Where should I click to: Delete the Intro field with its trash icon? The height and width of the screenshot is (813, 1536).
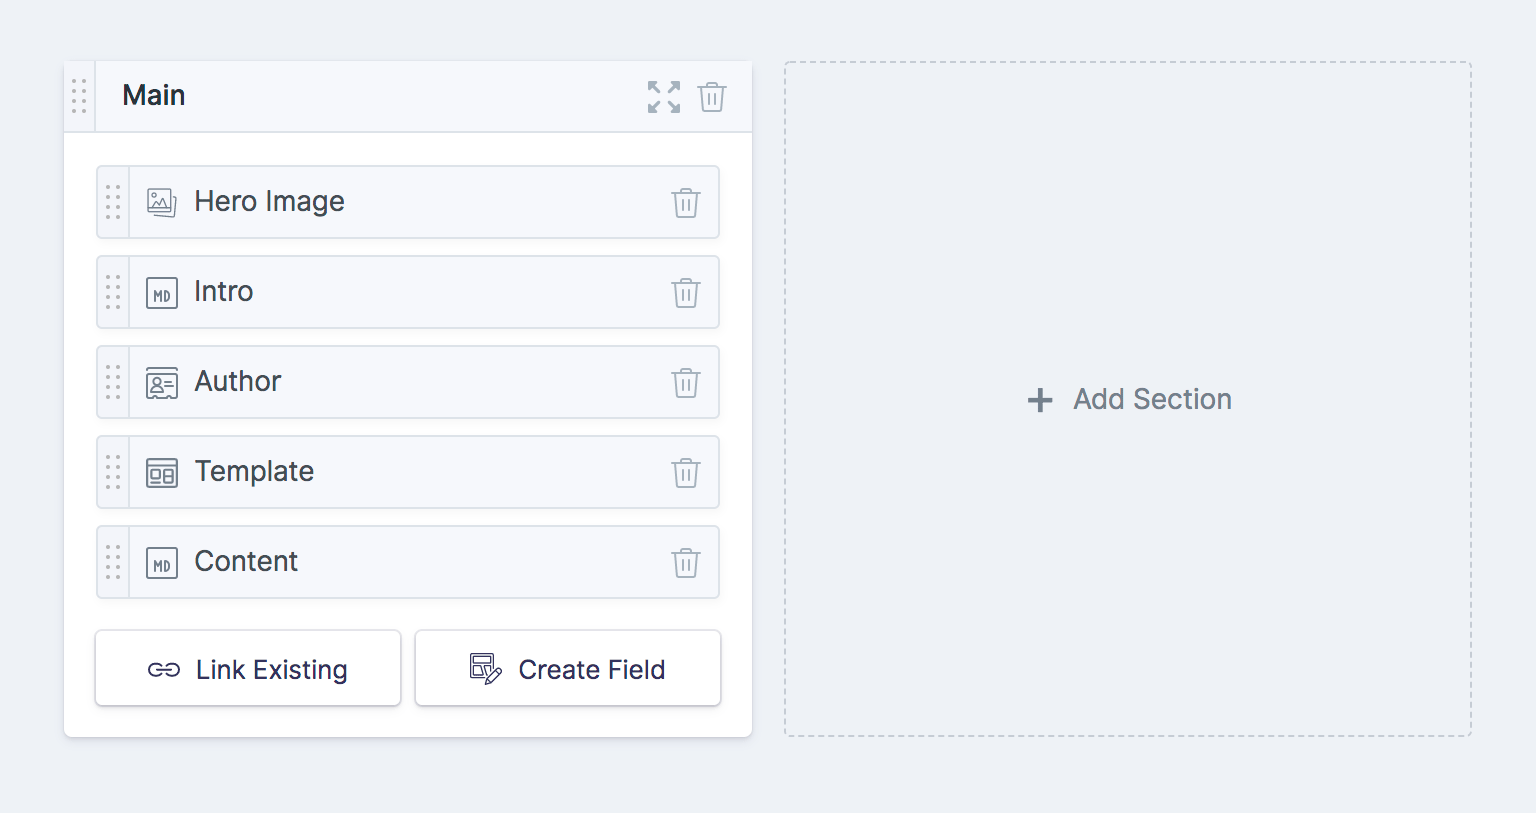(686, 292)
